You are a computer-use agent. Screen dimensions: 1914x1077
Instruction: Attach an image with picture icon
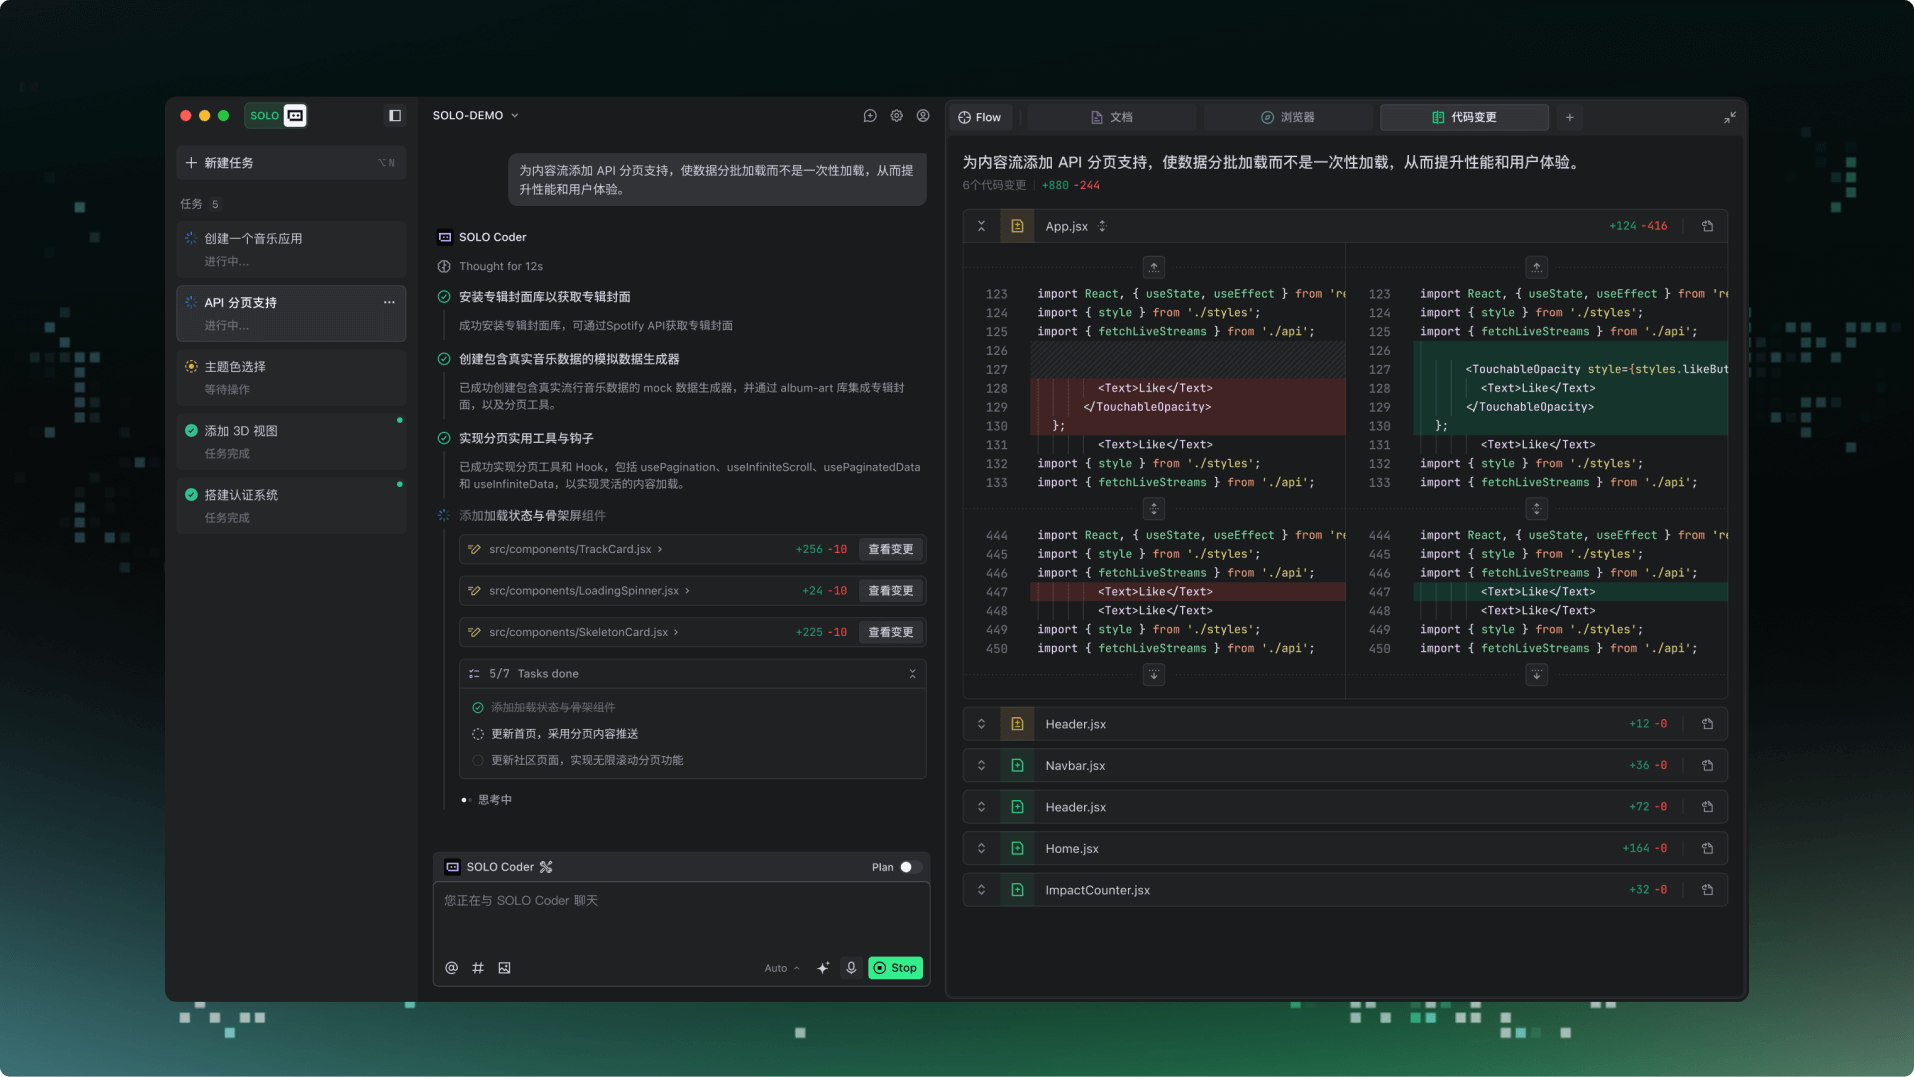tap(505, 968)
